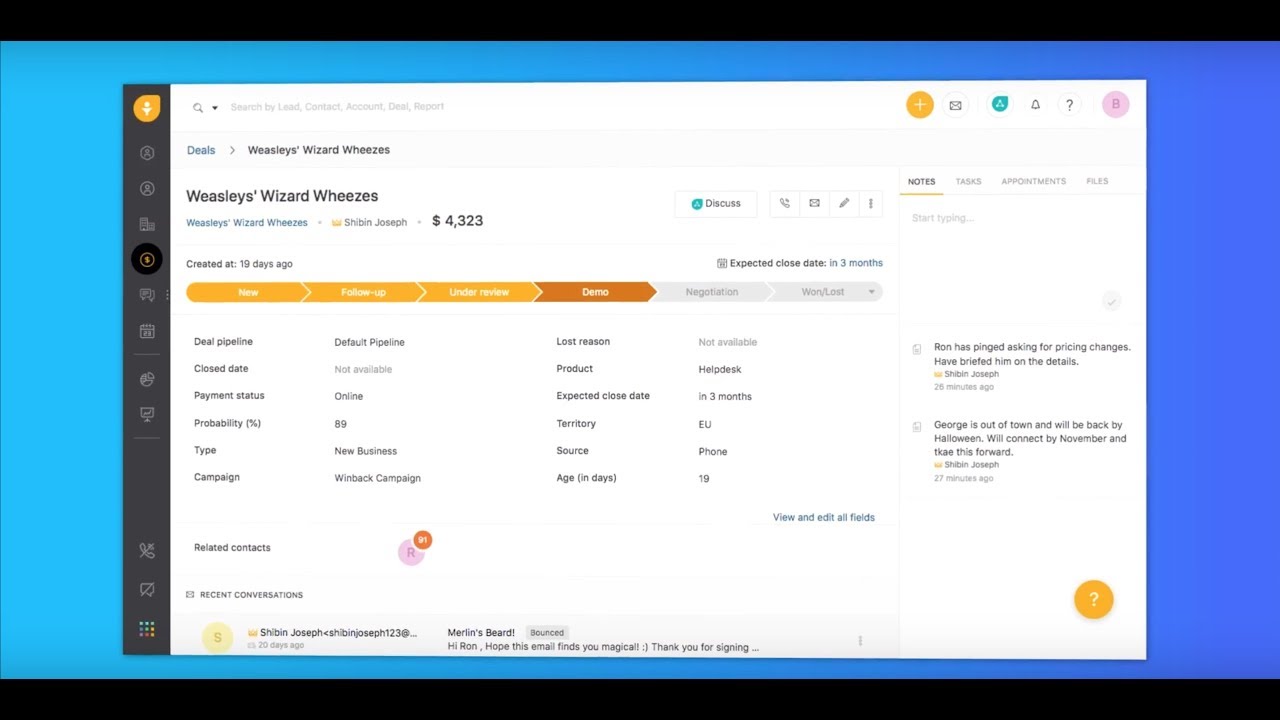Open the Freshsales logo home icon
Image resolution: width=1280 pixels, height=720 pixels.
tap(147, 108)
